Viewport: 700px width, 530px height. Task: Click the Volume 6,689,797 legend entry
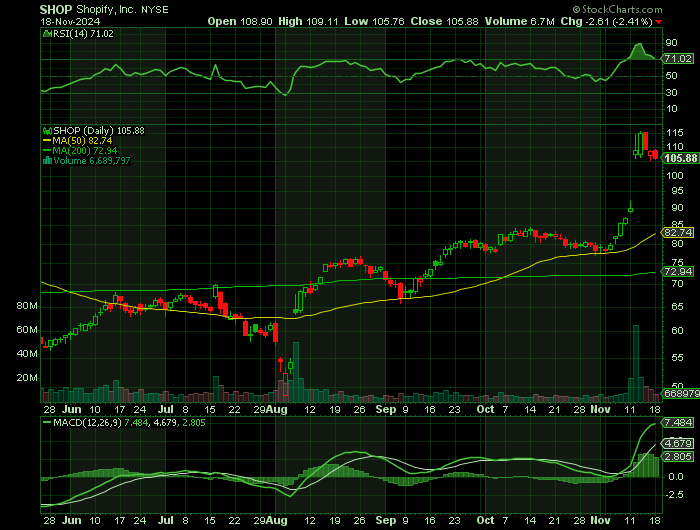click(92, 160)
